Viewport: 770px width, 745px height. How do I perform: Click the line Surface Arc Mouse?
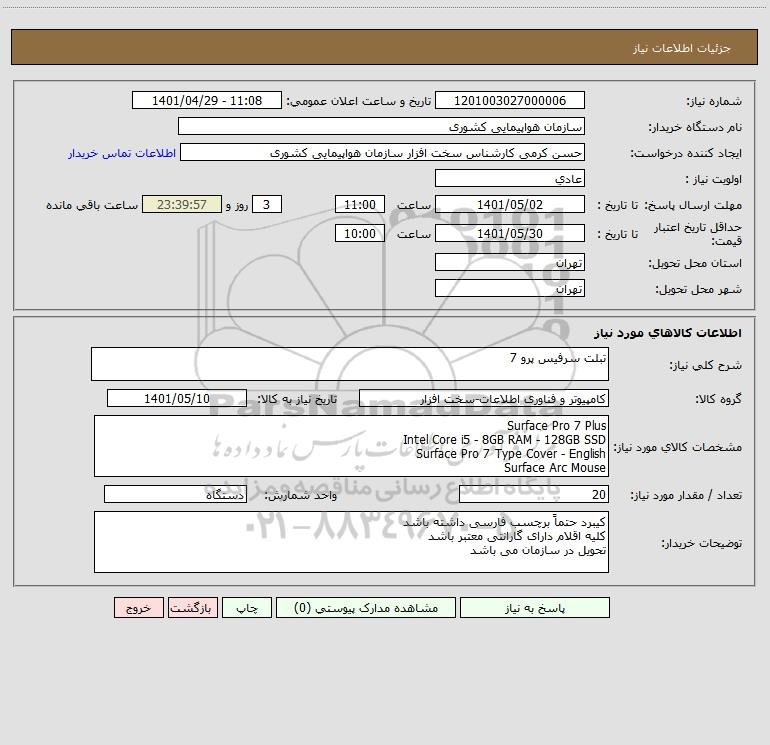tap(555, 468)
